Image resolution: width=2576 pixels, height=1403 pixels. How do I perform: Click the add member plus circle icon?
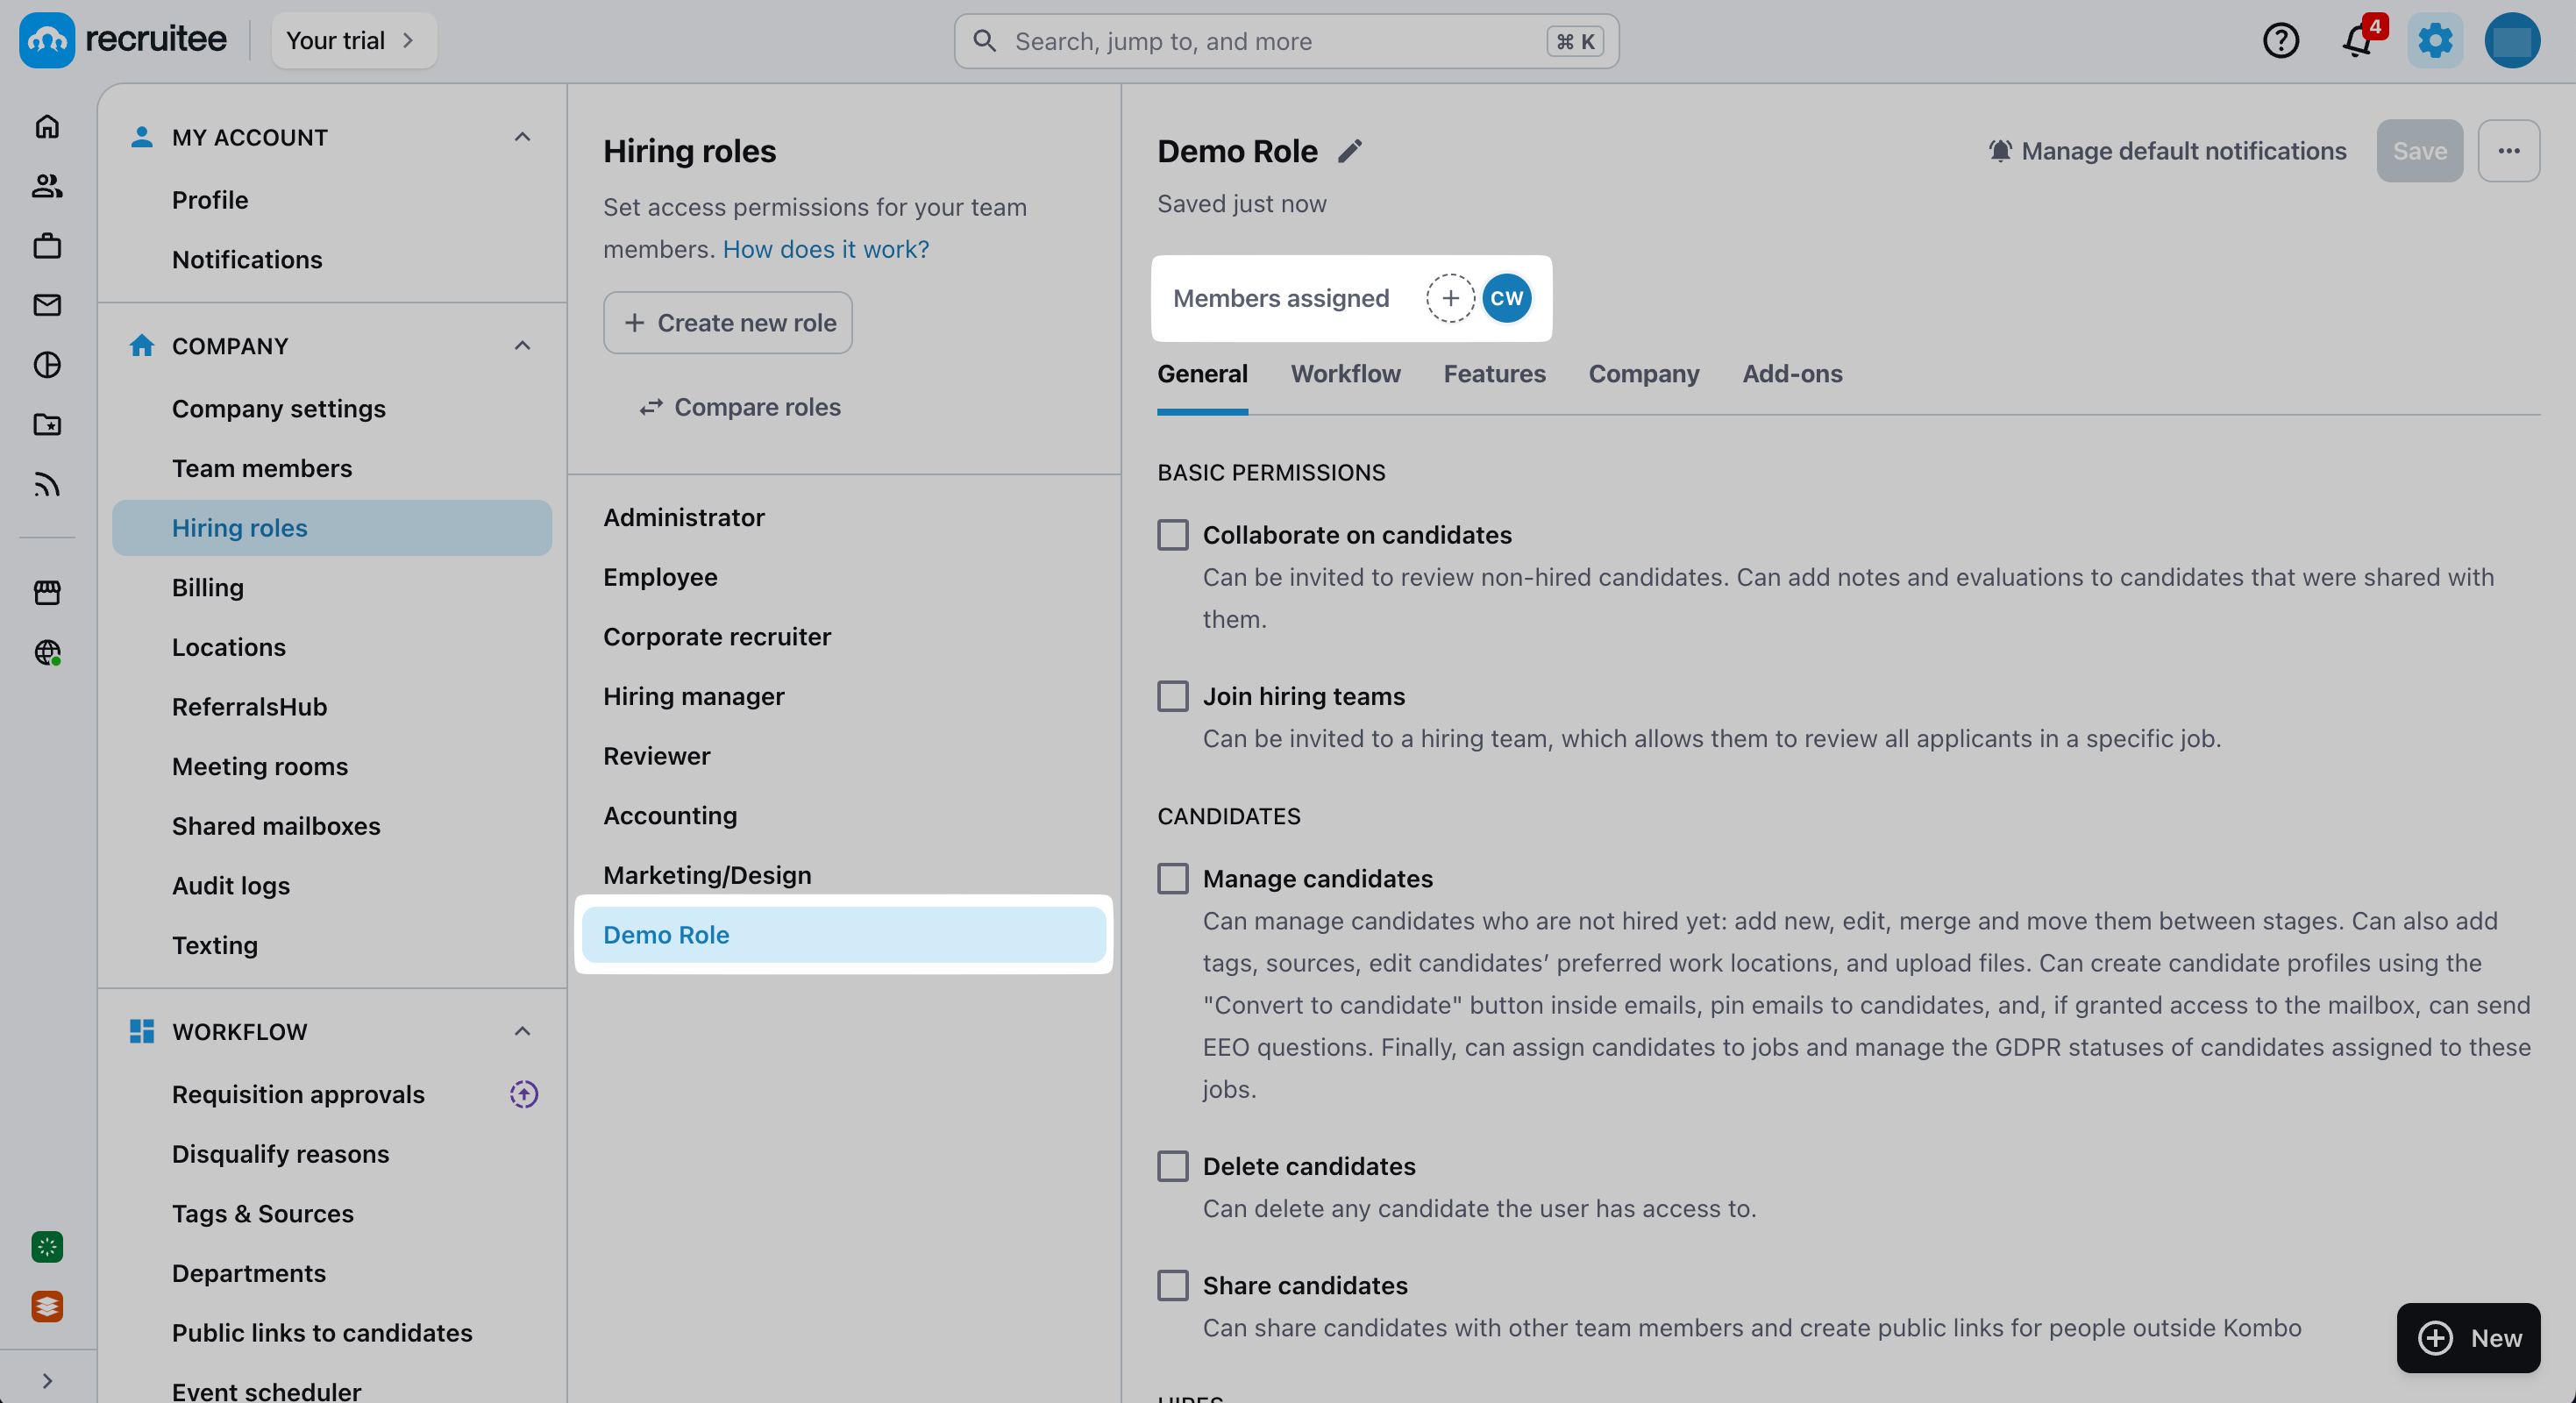click(1450, 298)
